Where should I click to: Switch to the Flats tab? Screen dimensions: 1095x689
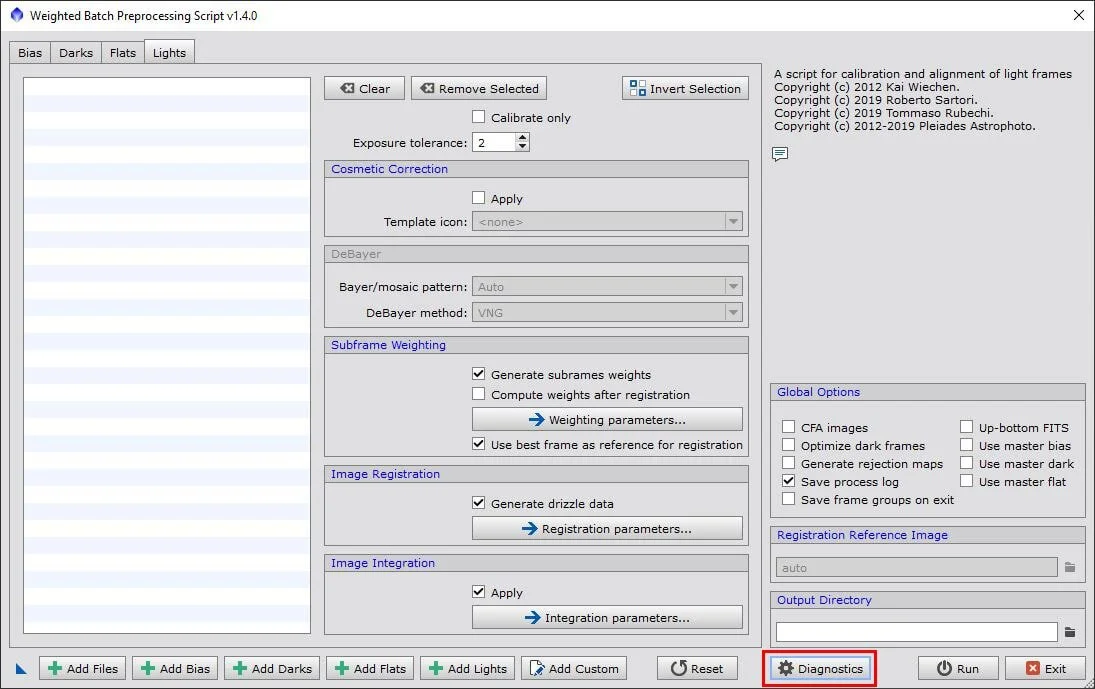(x=123, y=53)
